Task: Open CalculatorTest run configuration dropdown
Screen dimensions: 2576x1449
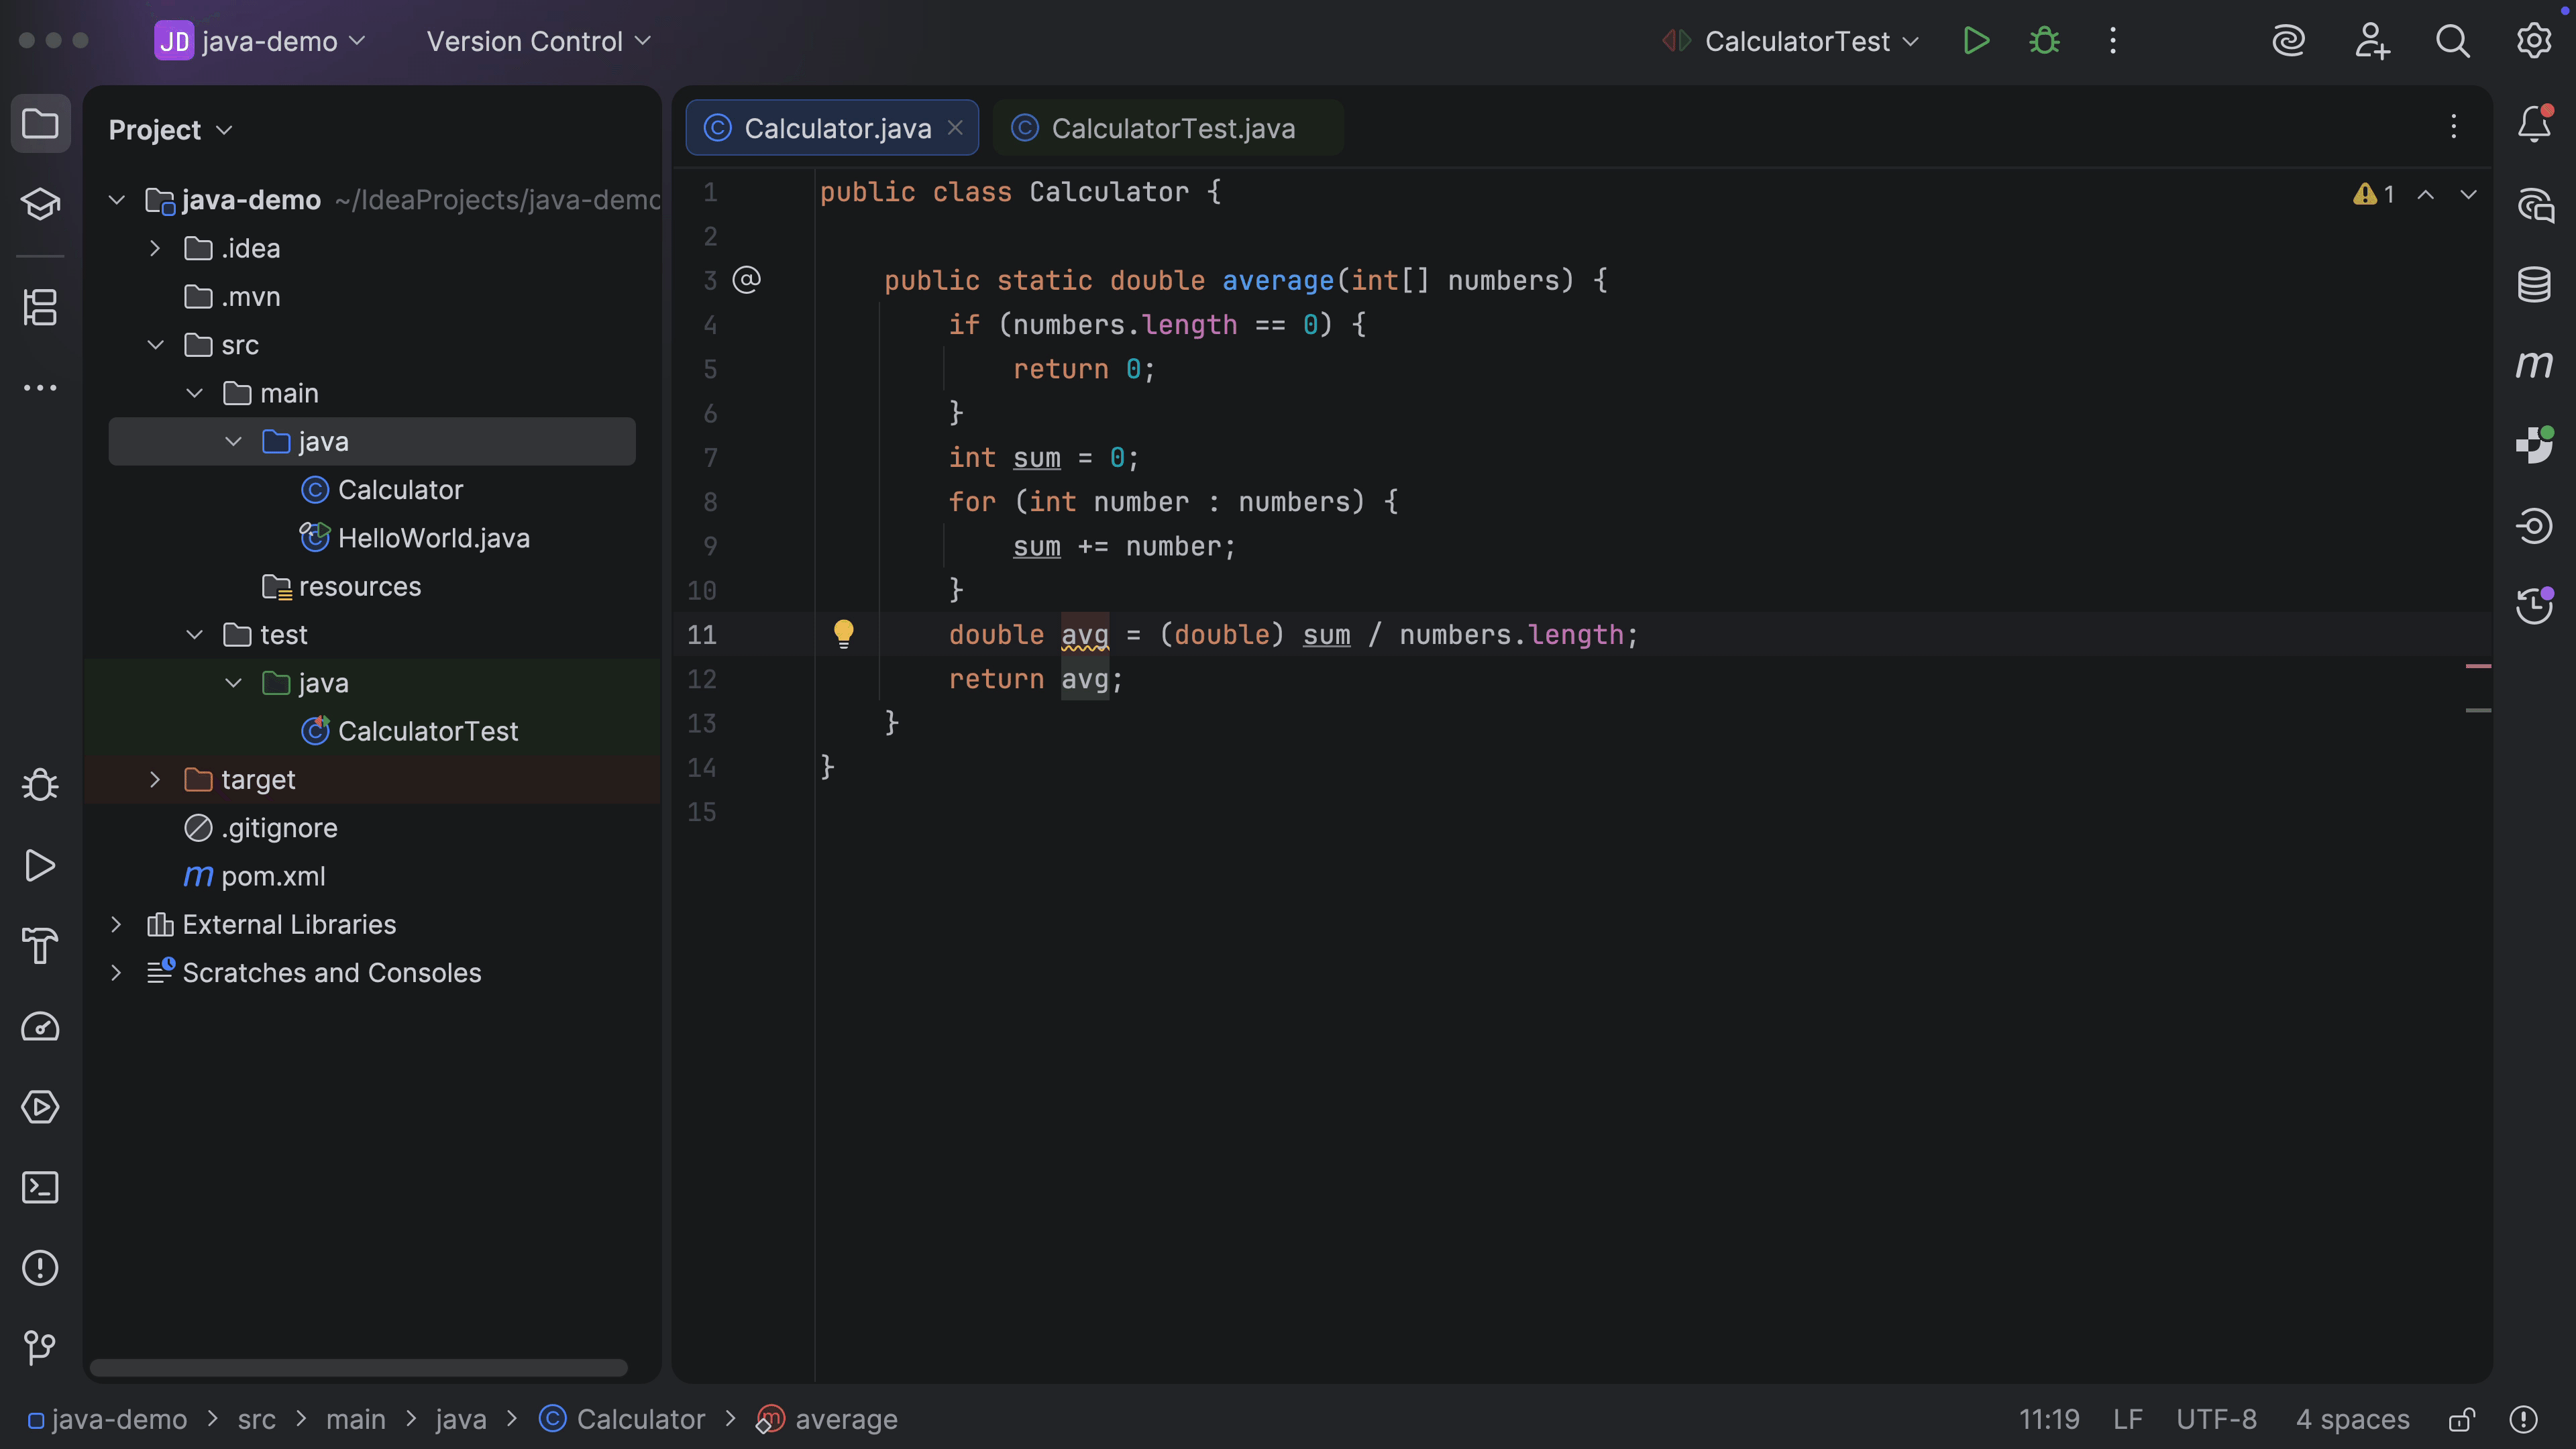Action: [x=1810, y=41]
